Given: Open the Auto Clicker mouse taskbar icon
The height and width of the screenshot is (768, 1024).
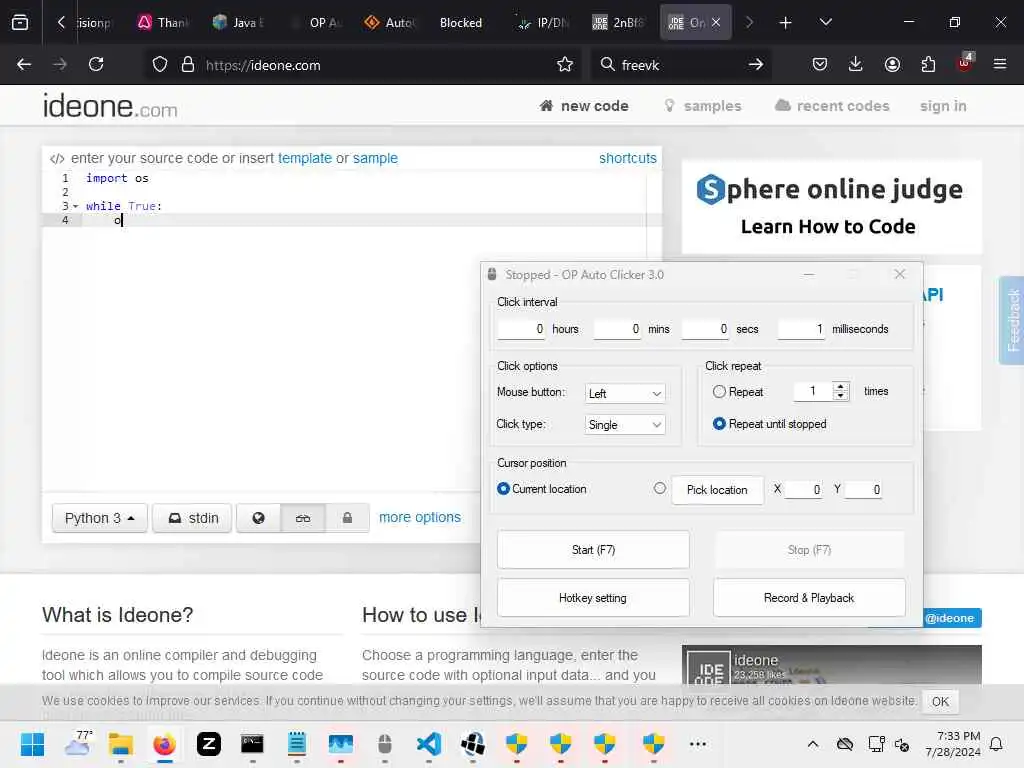Looking at the screenshot, I should (385, 744).
